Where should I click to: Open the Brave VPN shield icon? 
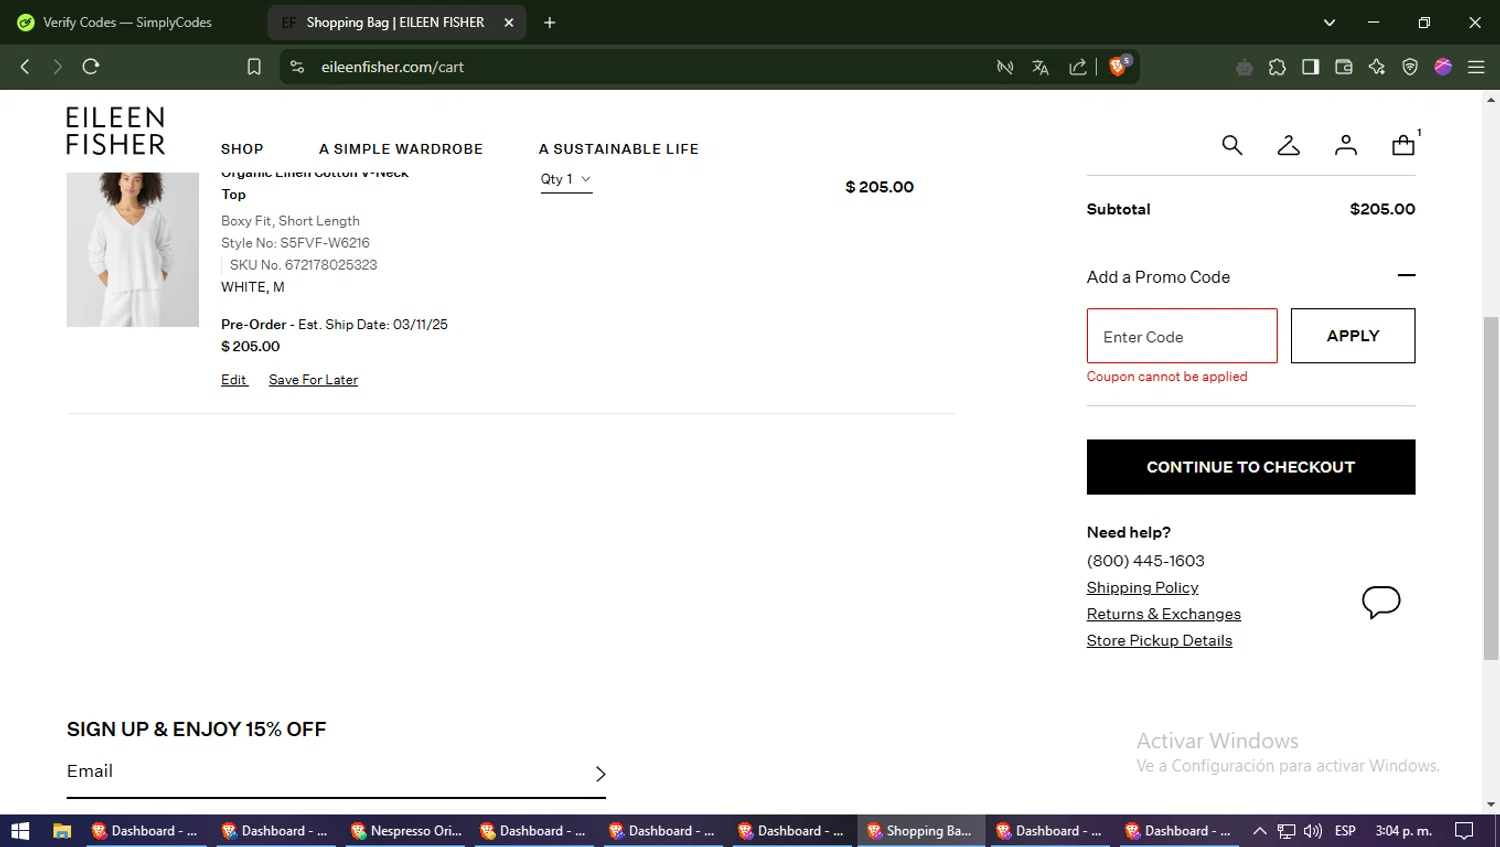click(1410, 67)
